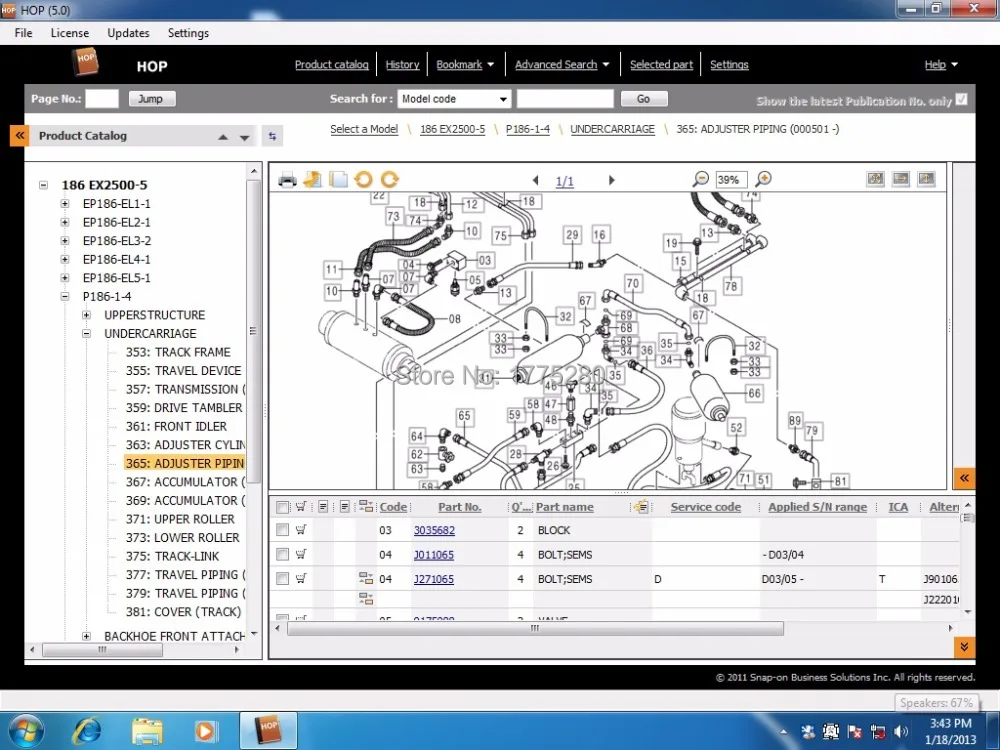Click the four-arrow fit-to-window view icon
Image resolution: width=1000 pixels, height=750 pixels.
click(x=876, y=179)
